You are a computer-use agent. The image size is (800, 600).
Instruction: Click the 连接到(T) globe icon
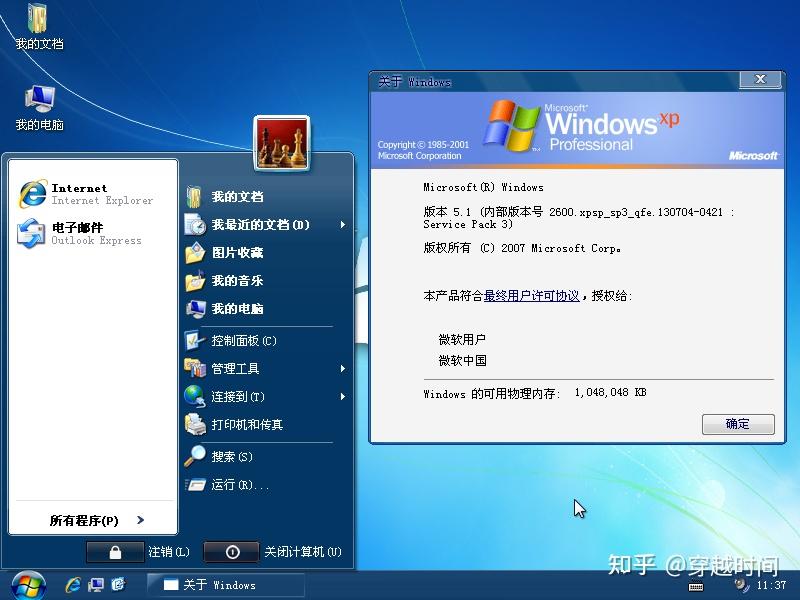(195, 396)
